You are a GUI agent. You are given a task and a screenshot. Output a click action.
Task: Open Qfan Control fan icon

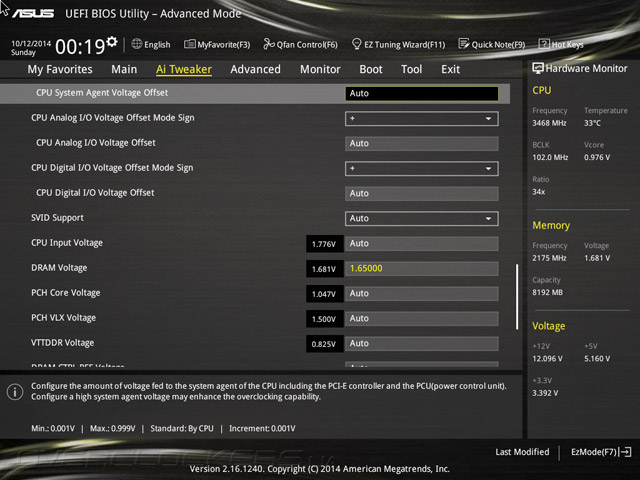[x=269, y=44]
